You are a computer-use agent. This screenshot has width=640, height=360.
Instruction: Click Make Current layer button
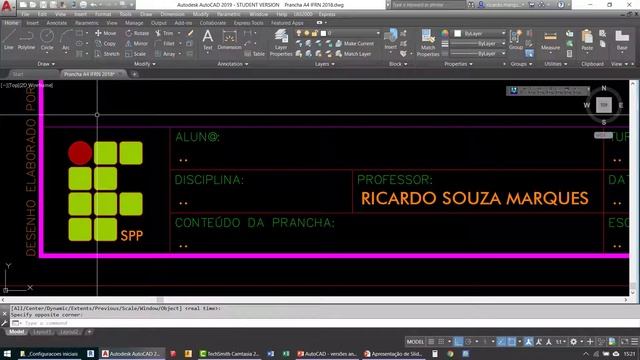[354, 43]
